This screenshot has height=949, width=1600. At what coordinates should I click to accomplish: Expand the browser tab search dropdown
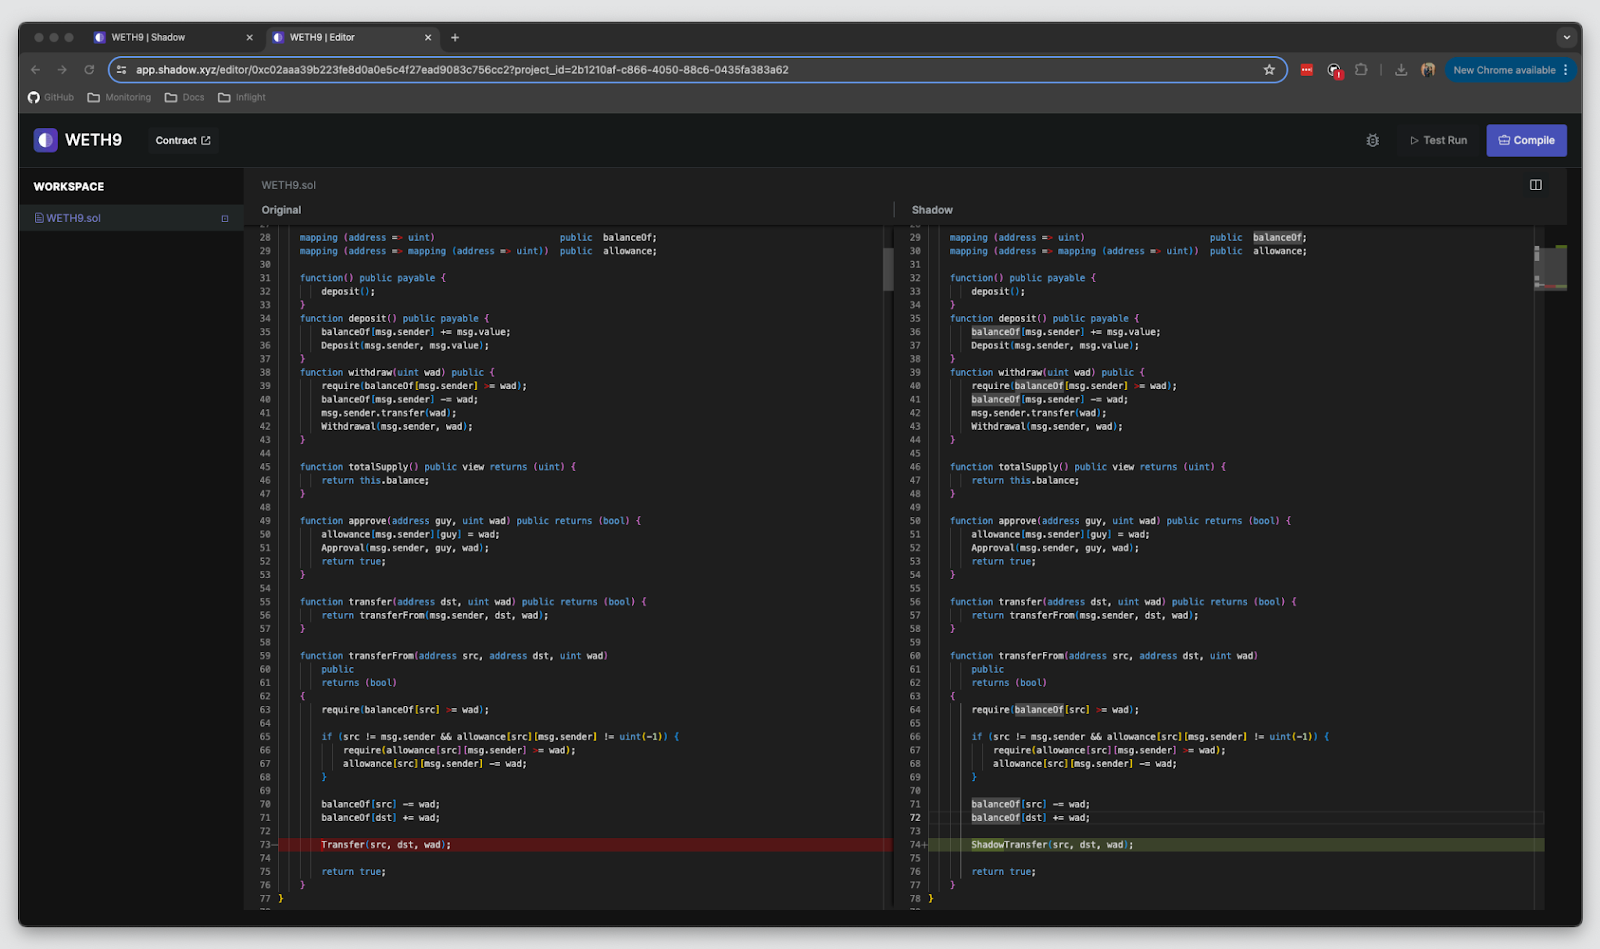click(1566, 37)
